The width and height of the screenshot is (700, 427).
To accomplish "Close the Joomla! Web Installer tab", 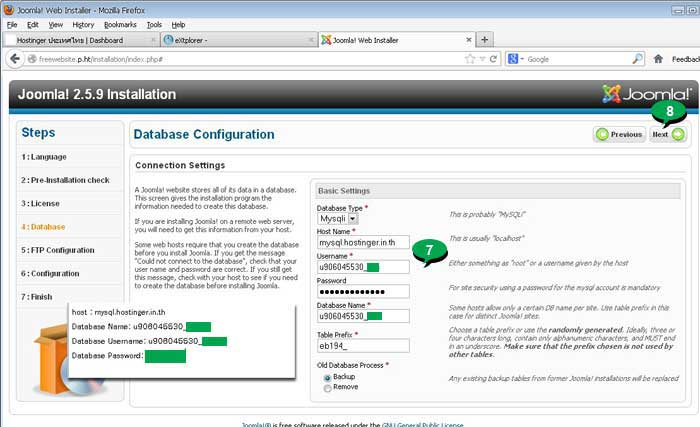I will (469, 40).
